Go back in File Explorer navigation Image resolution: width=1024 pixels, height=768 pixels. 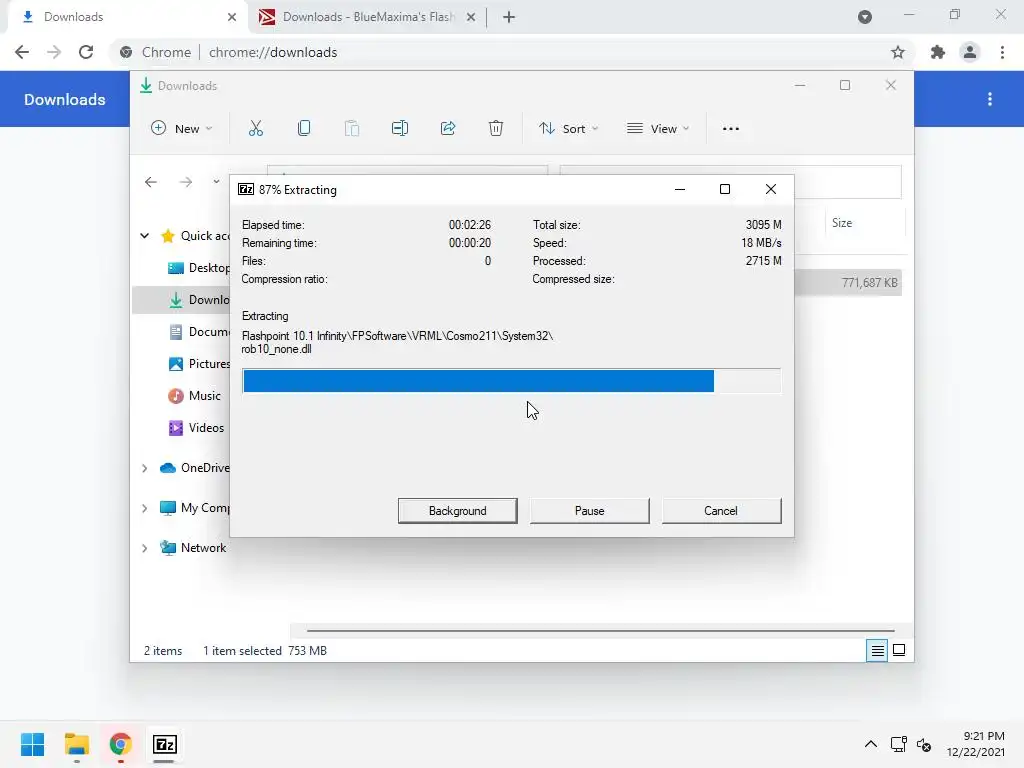[x=151, y=182]
